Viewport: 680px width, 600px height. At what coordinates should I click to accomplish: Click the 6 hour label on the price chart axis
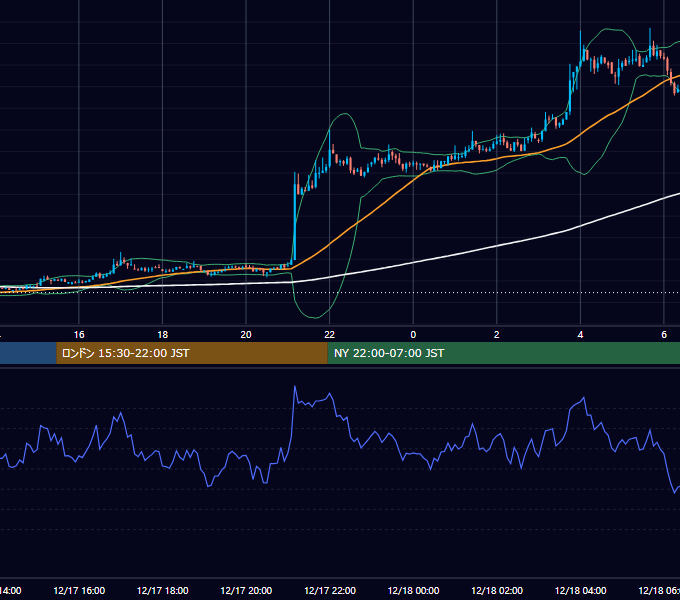(x=664, y=335)
